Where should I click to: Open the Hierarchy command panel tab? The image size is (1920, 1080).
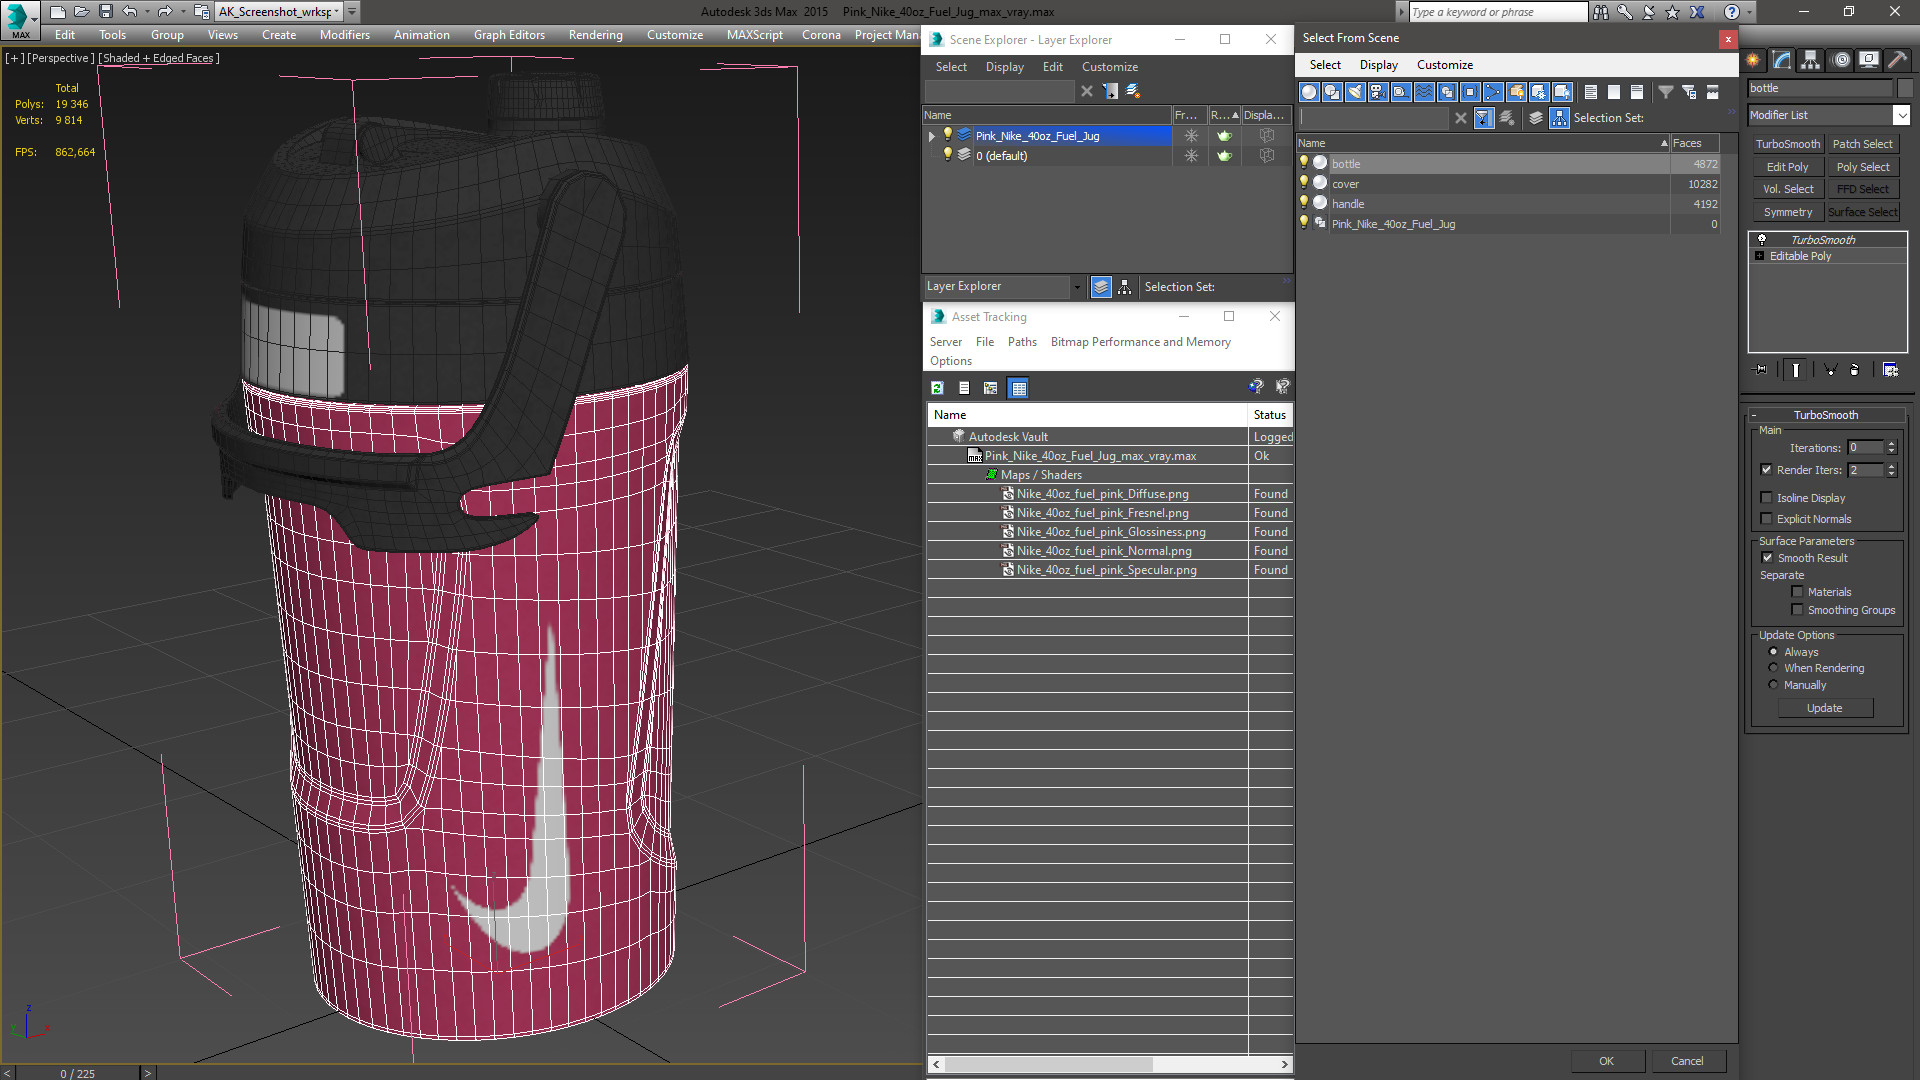point(1811,60)
